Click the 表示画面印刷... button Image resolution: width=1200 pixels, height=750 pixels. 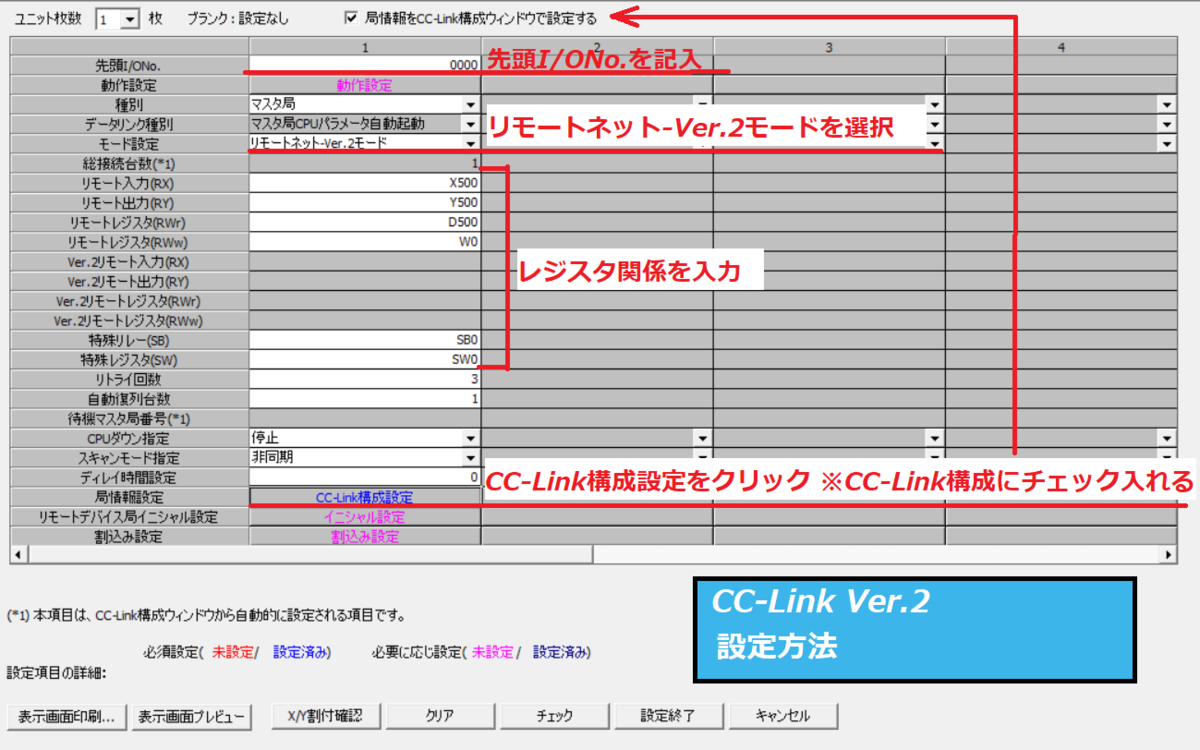(67, 716)
